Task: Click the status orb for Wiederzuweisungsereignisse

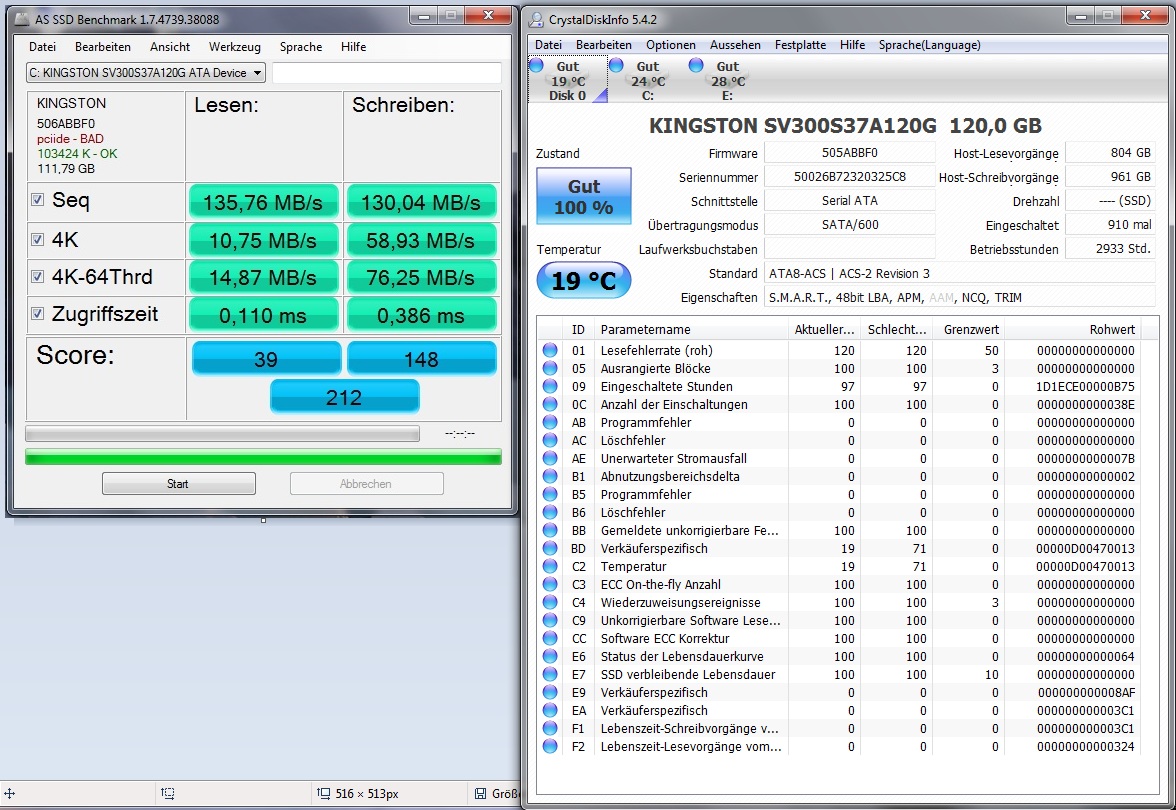Action: pos(550,602)
